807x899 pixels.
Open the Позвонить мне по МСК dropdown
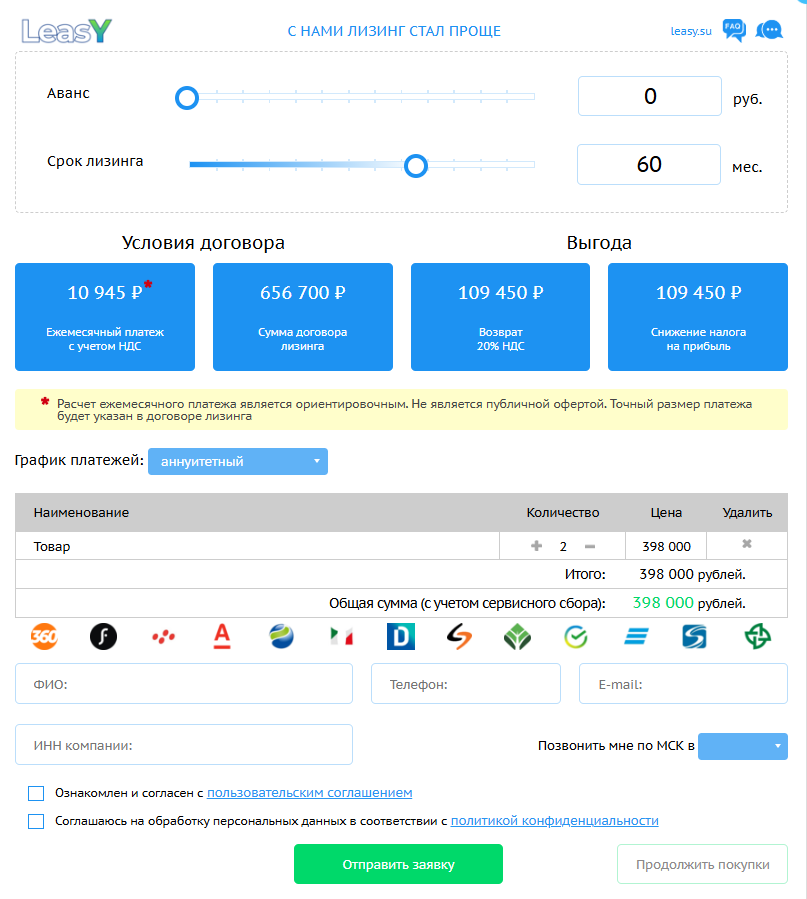point(742,746)
